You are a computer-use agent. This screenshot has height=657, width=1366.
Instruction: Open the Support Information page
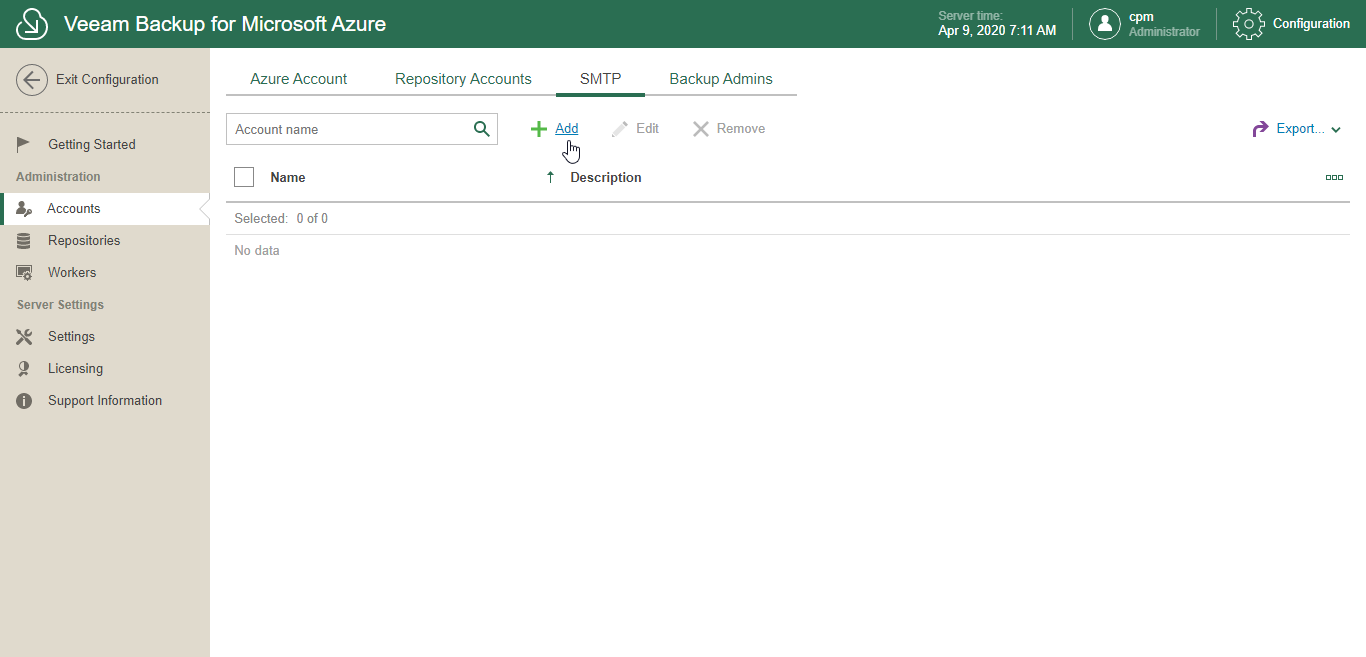pos(105,400)
